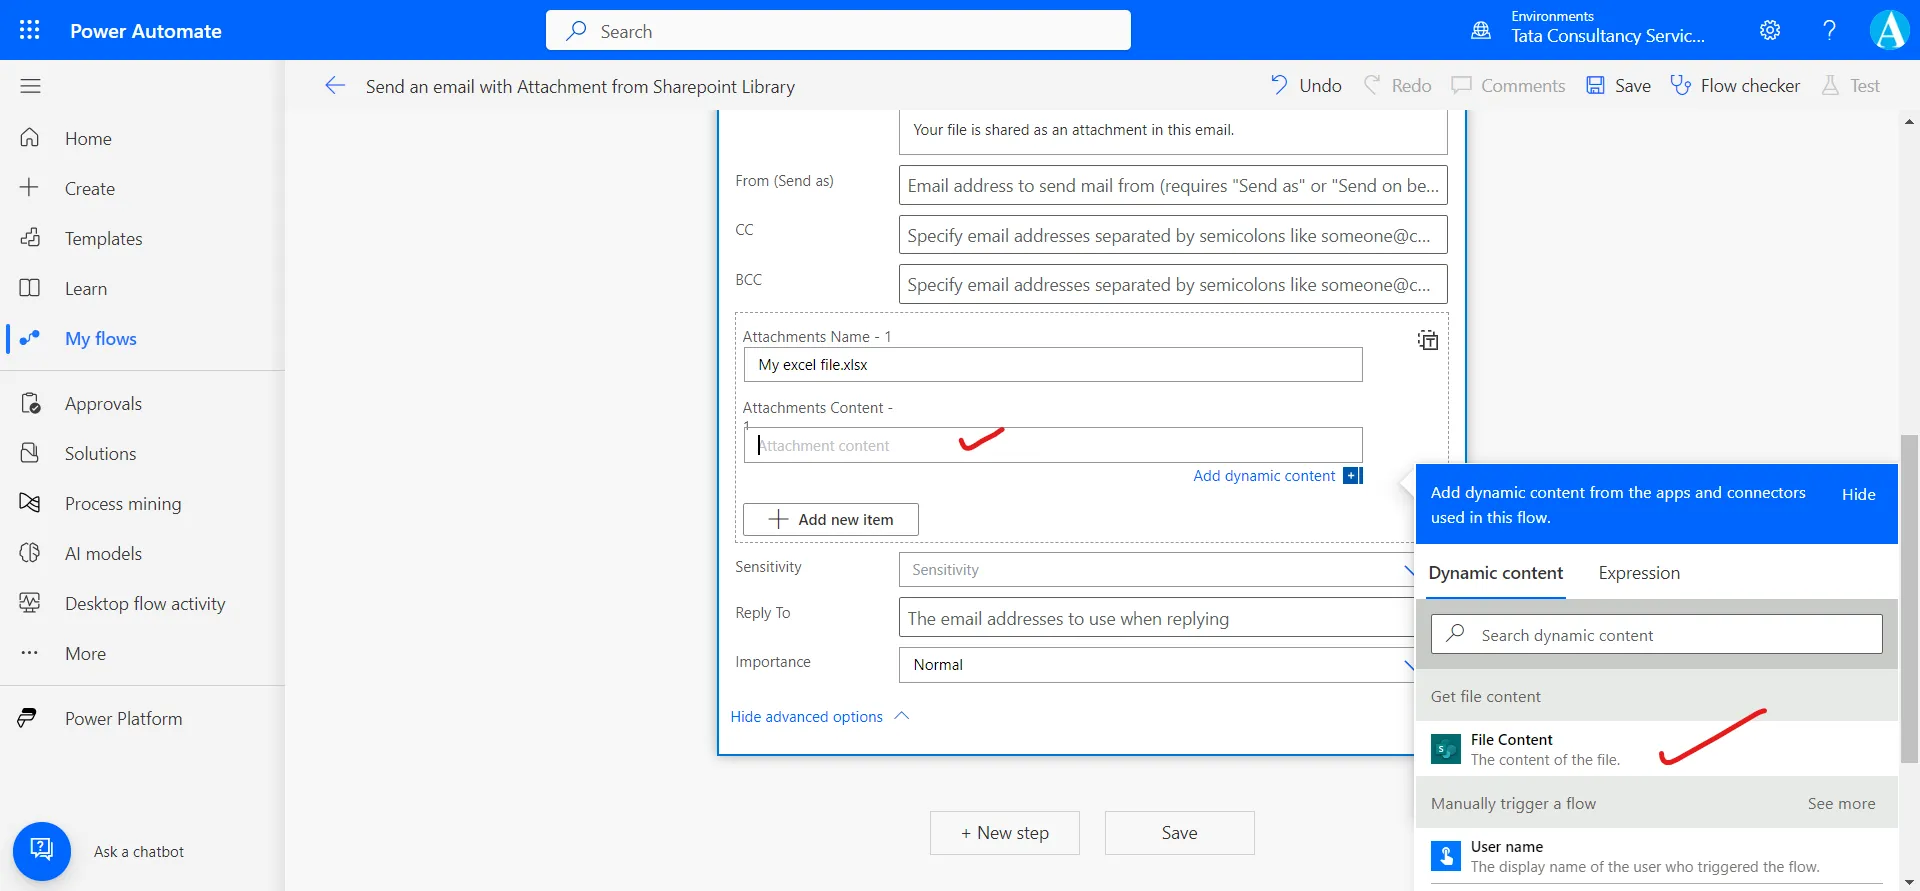Click Redo in the command bar
Image resolution: width=1920 pixels, height=891 pixels.
1398,86
